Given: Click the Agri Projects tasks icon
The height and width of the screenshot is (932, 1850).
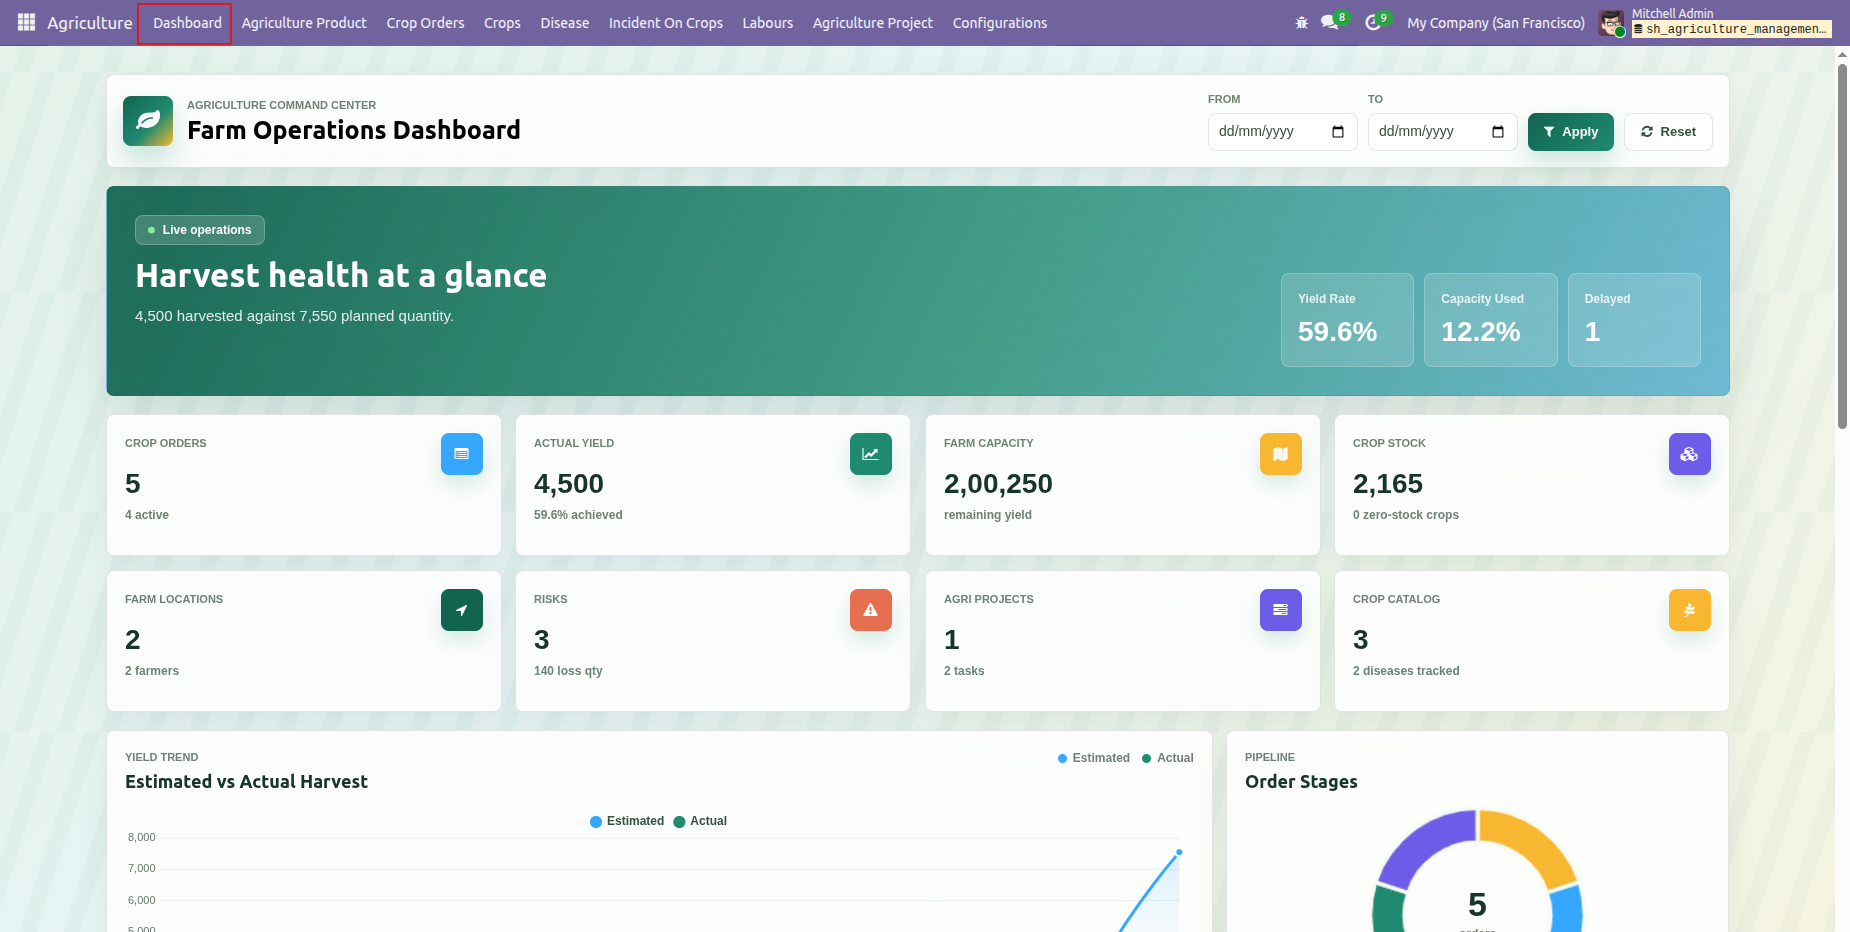Looking at the screenshot, I should point(1281,610).
